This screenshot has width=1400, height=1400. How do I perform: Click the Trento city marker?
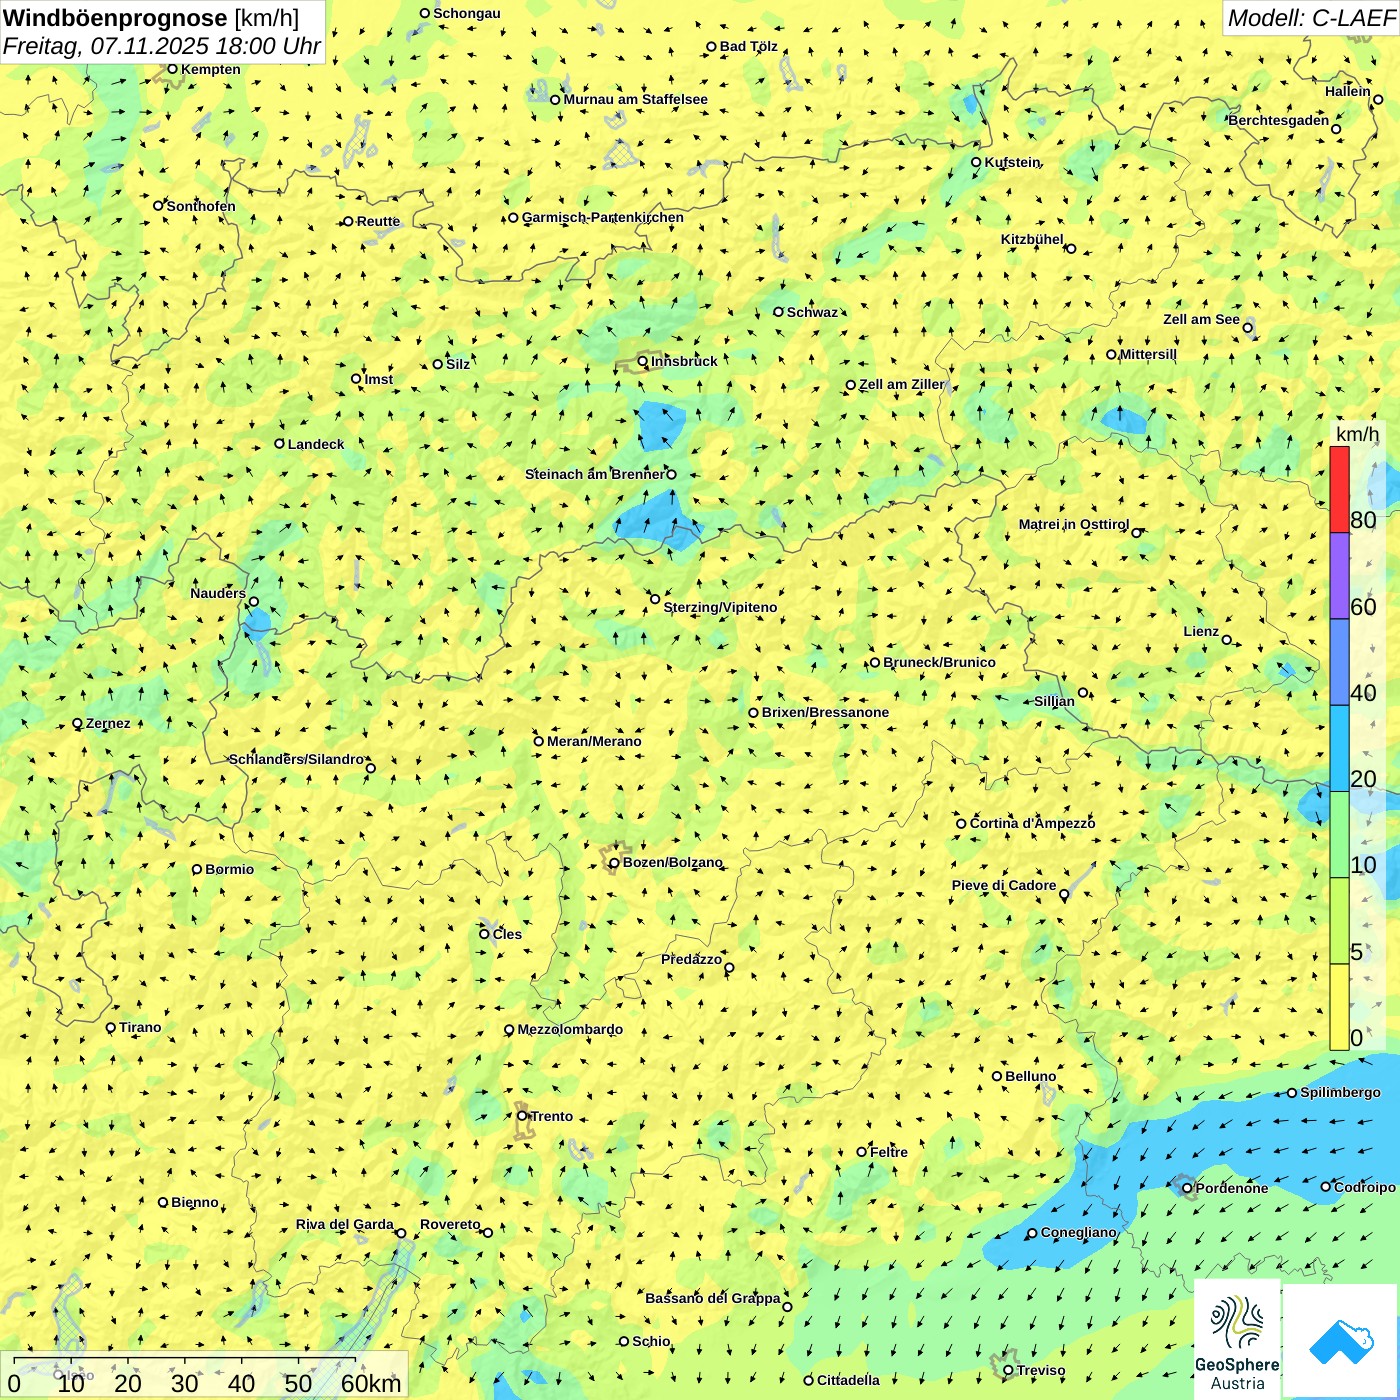point(522,1116)
